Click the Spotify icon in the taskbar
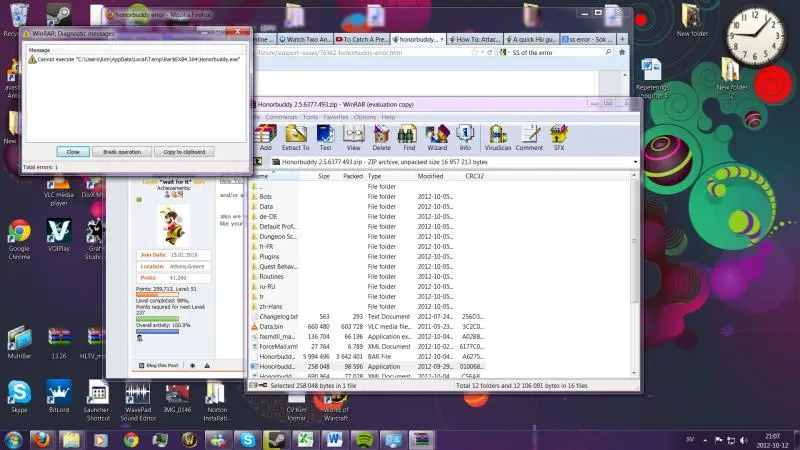Viewport: 800px width, 450px height. coord(364,440)
